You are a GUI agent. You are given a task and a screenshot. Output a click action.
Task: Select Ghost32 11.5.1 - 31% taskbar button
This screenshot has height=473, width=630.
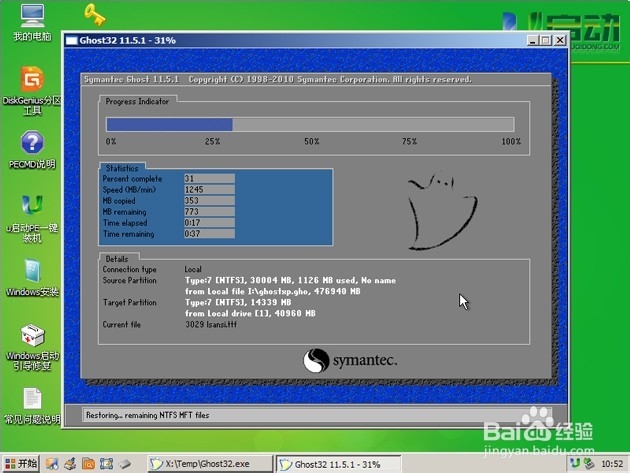pyautogui.click(x=338, y=464)
